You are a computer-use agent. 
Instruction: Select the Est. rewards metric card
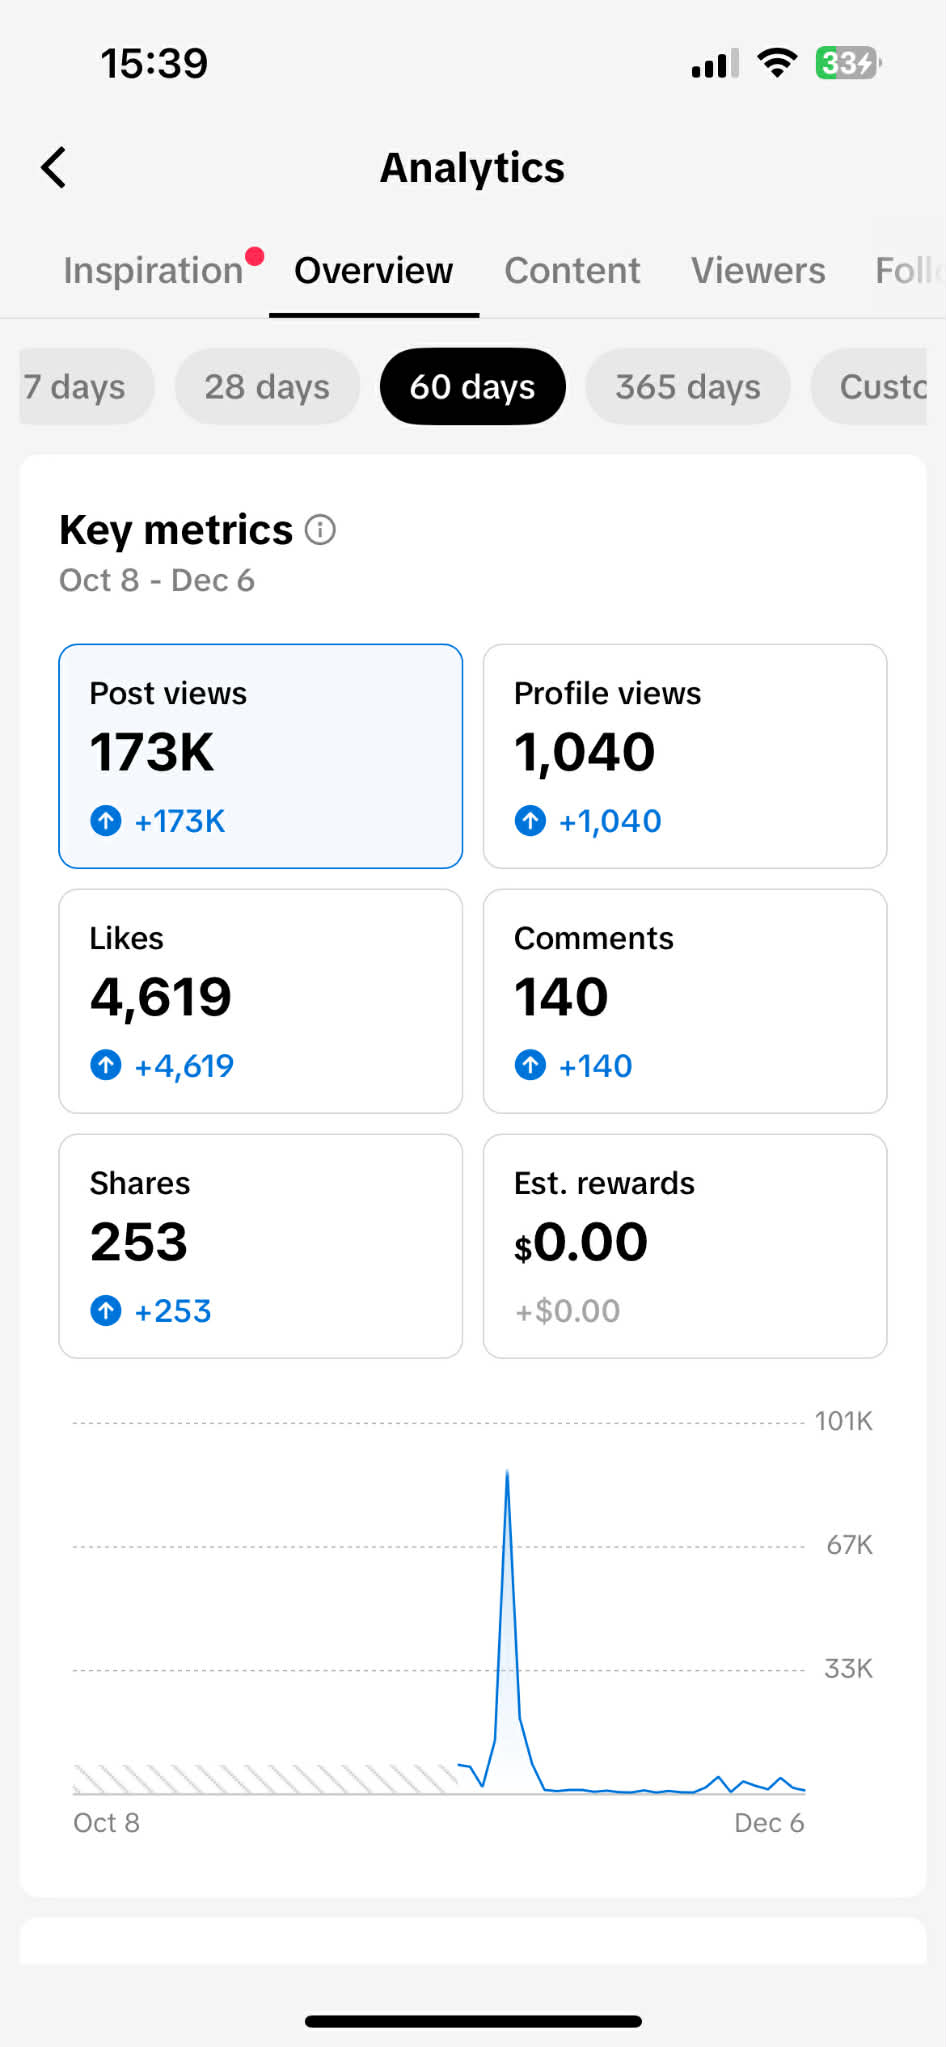[685, 1246]
